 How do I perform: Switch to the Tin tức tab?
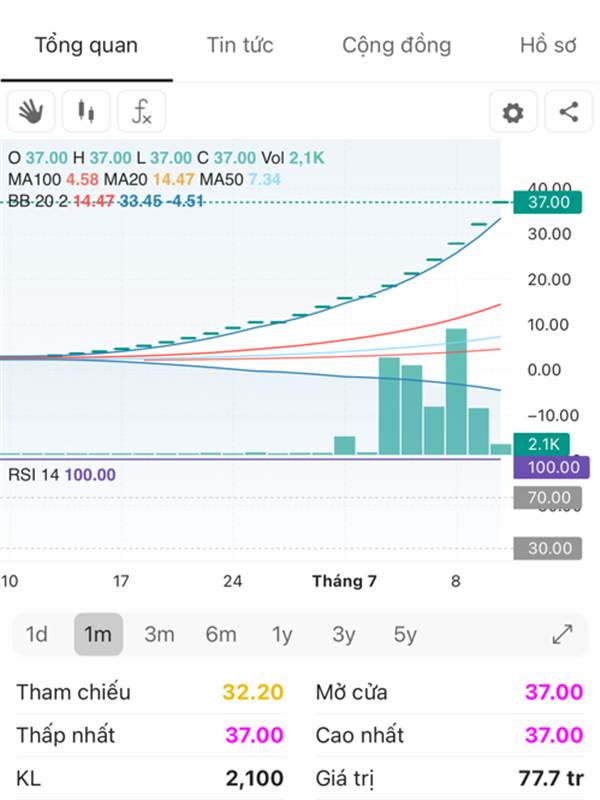tap(240, 45)
